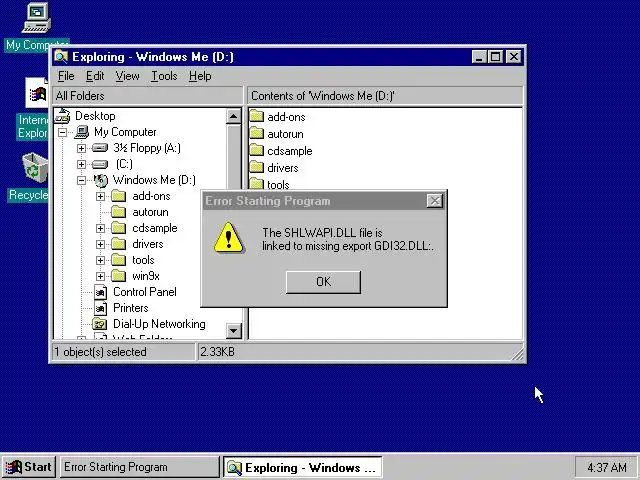This screenshot has height=480, width=640.
Task: Select tools folder icon in tree
Action: click(x=118, y=260)
